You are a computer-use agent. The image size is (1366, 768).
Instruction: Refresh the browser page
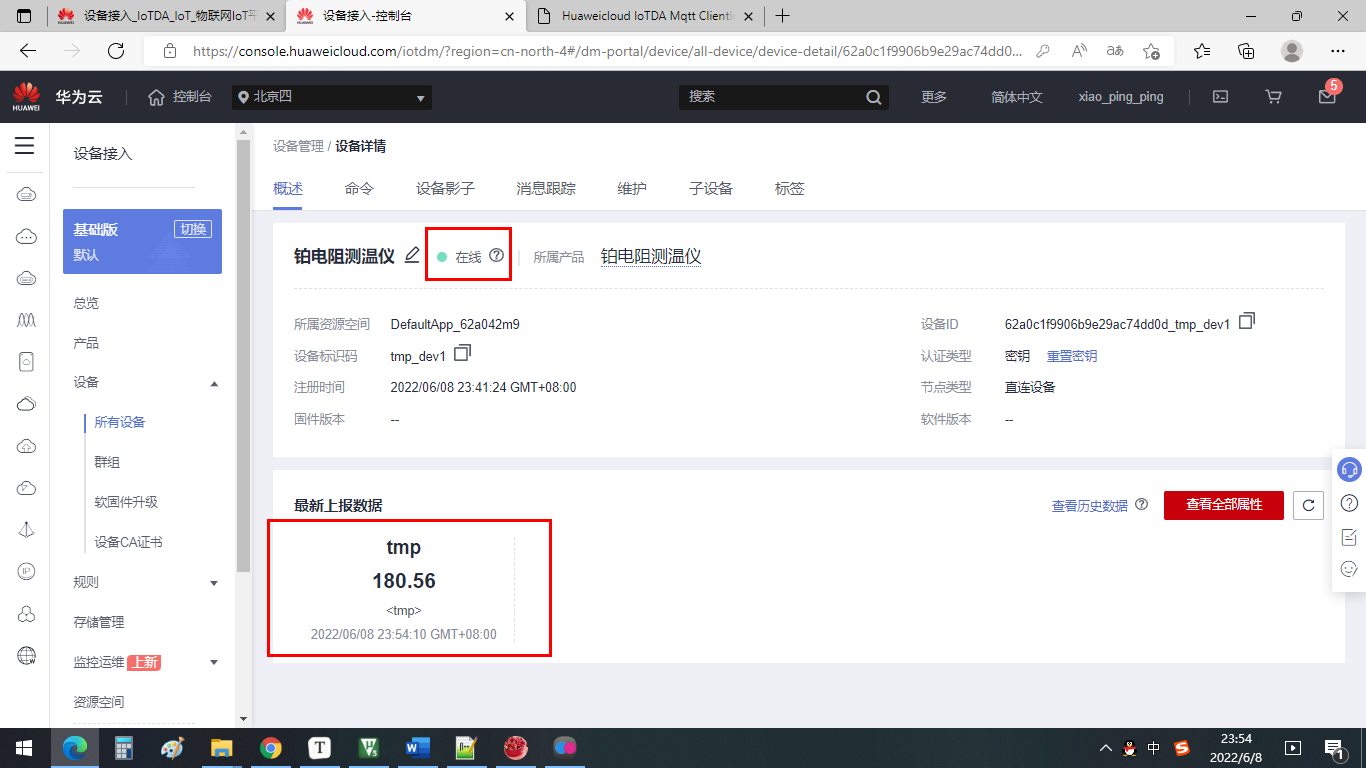click(116, 50)
